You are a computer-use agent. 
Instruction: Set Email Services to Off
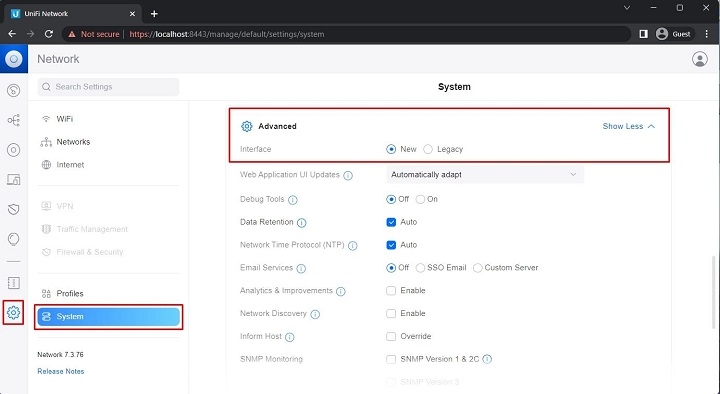[x=391, y=268]
